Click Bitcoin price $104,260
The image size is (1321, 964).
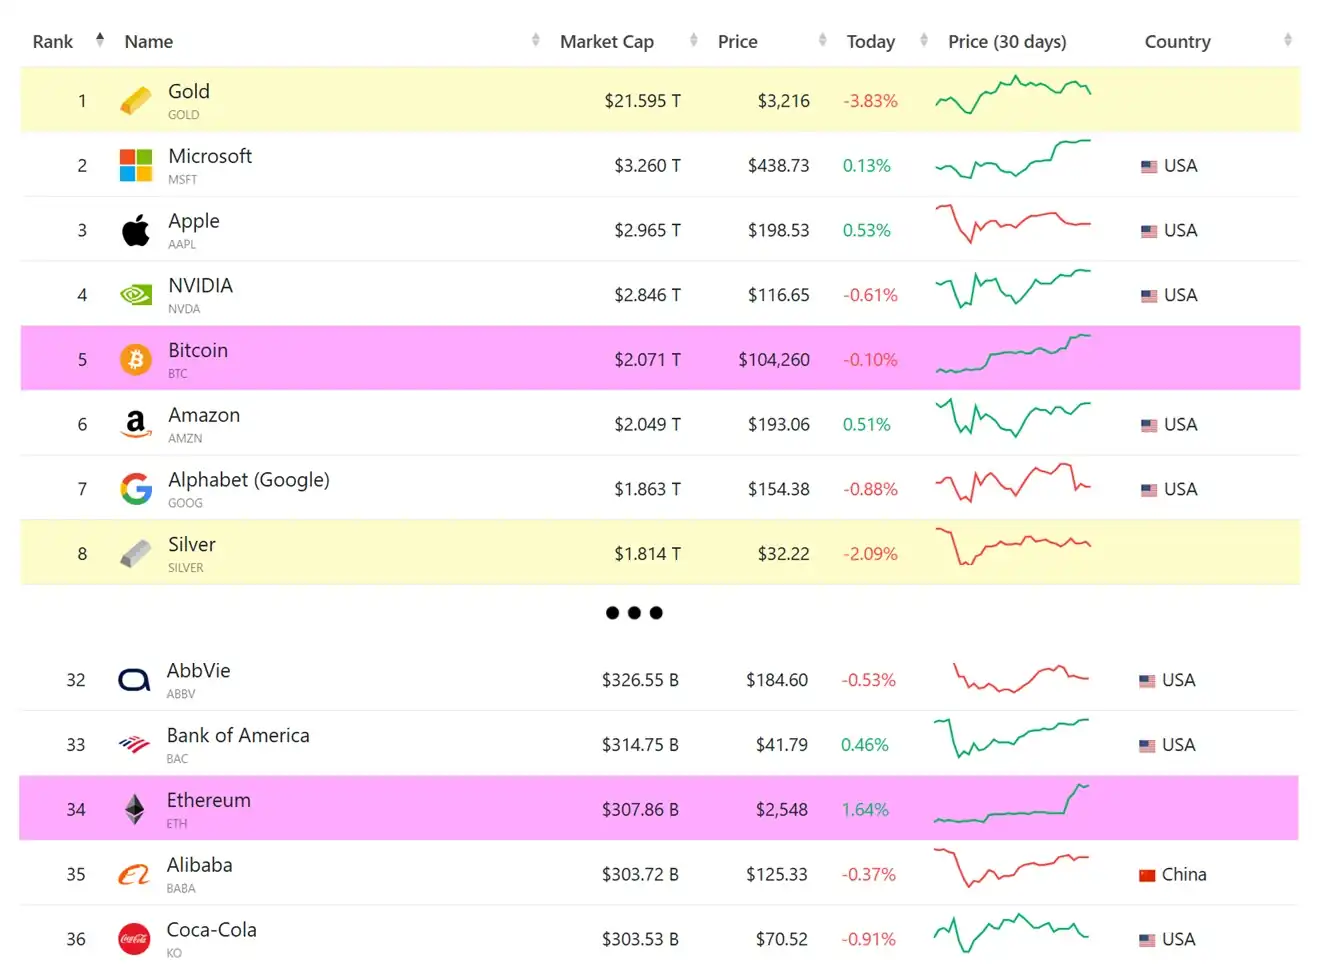[x=774, y=360]
